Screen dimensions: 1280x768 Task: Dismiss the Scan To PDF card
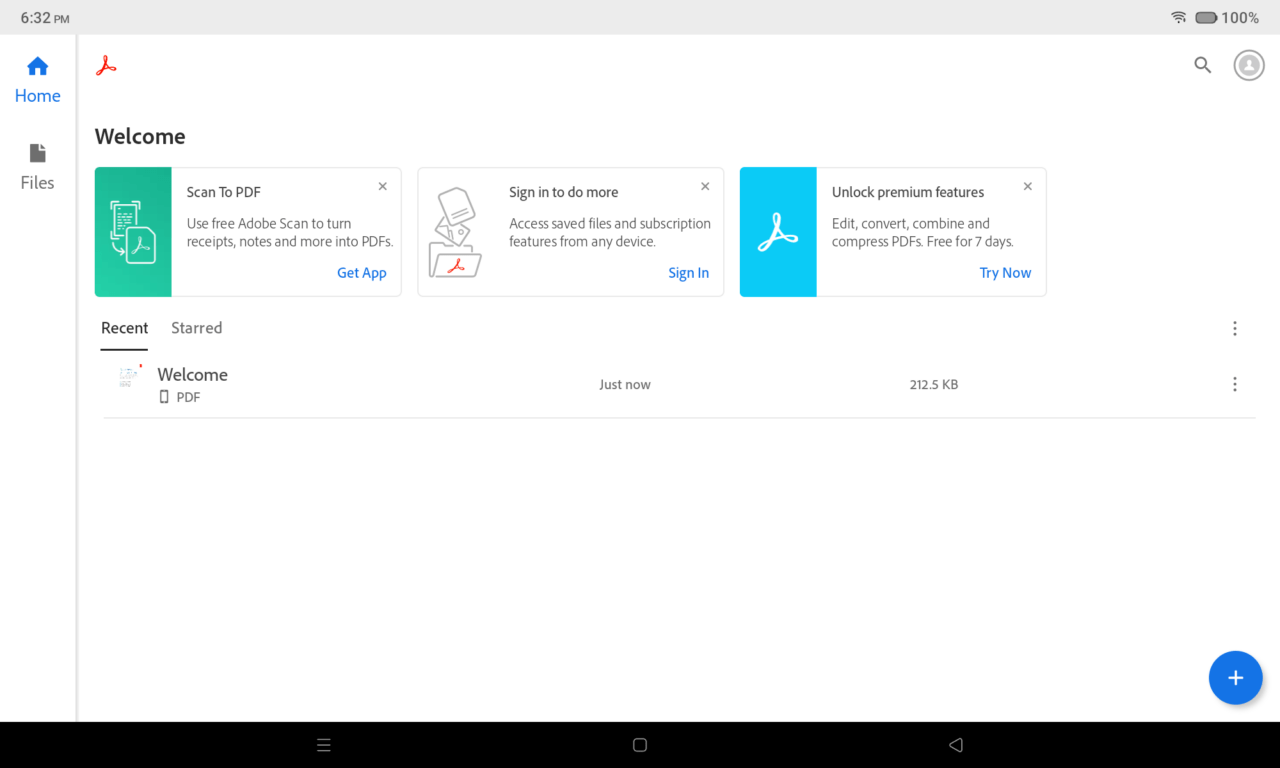(x=382, y=186)
